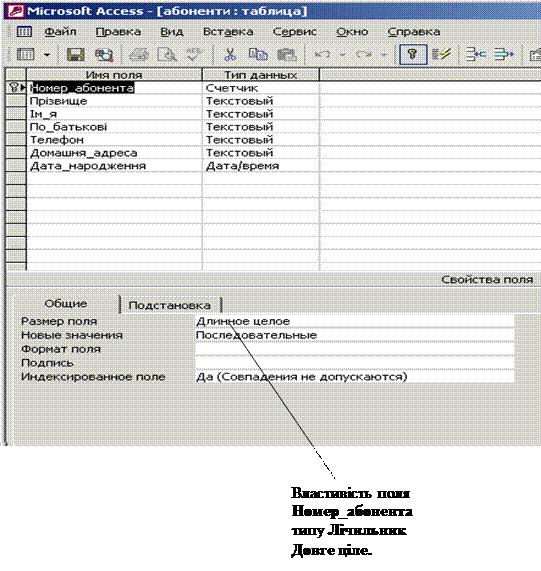The height and width of the screenshot is (571, 541).
Task: Click the Copy icon
Action: 258,55
